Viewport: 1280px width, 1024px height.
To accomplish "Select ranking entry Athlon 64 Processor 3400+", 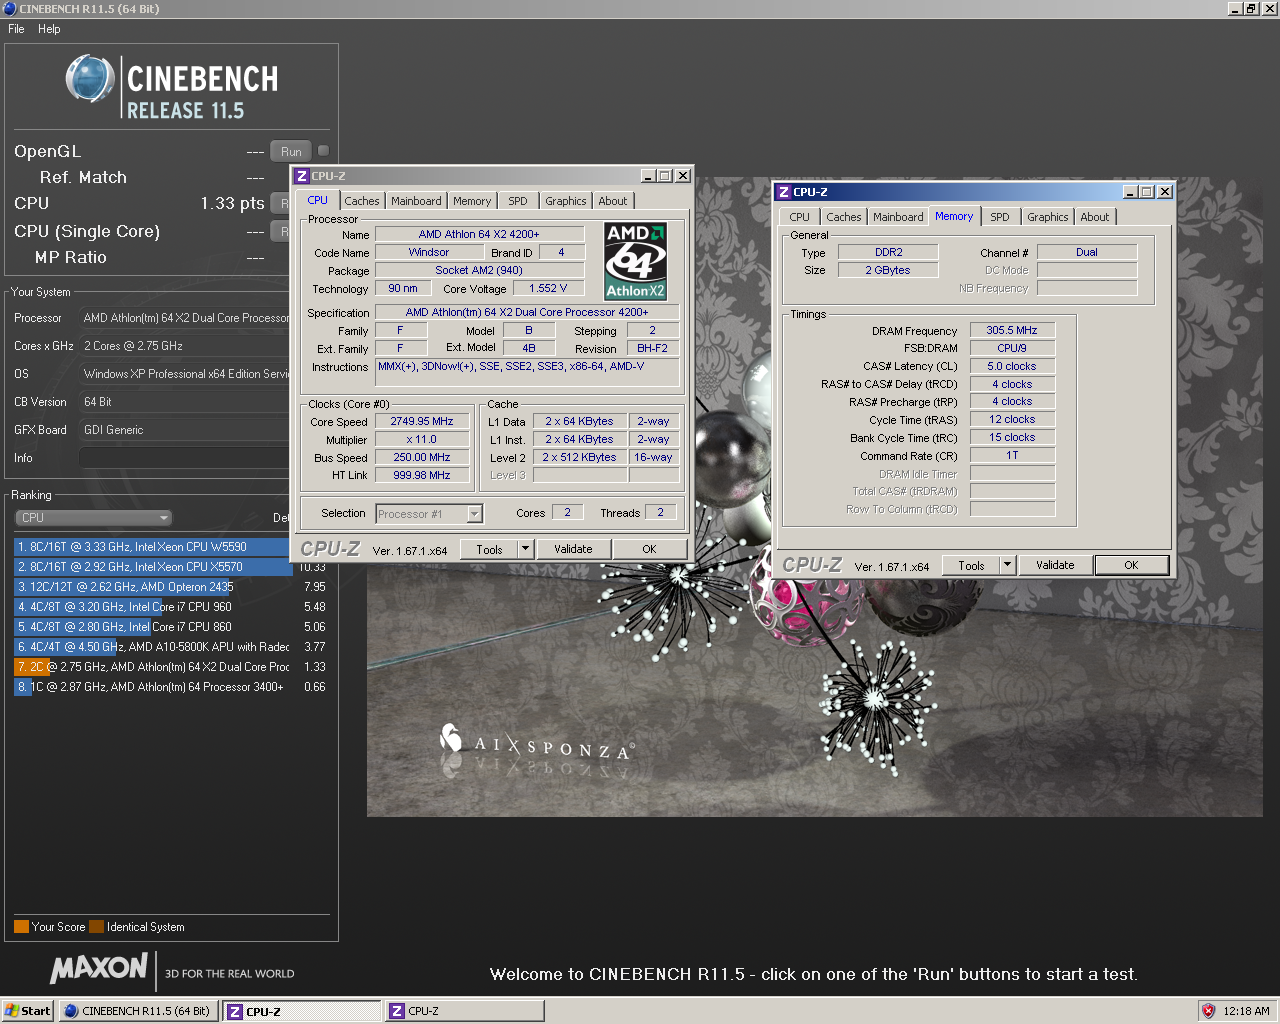I will pyautogui.click(x=170, y=687).
